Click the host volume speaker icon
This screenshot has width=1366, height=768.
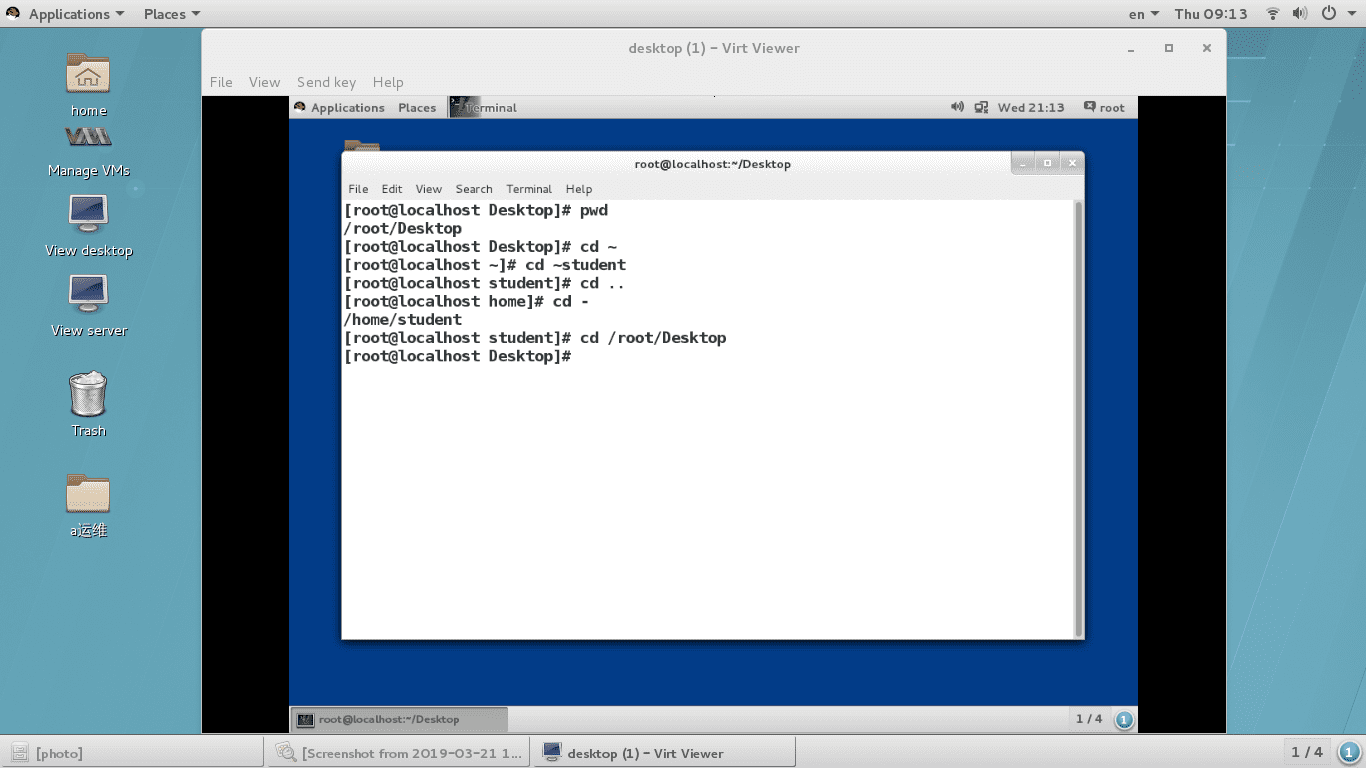point(1300,14)
